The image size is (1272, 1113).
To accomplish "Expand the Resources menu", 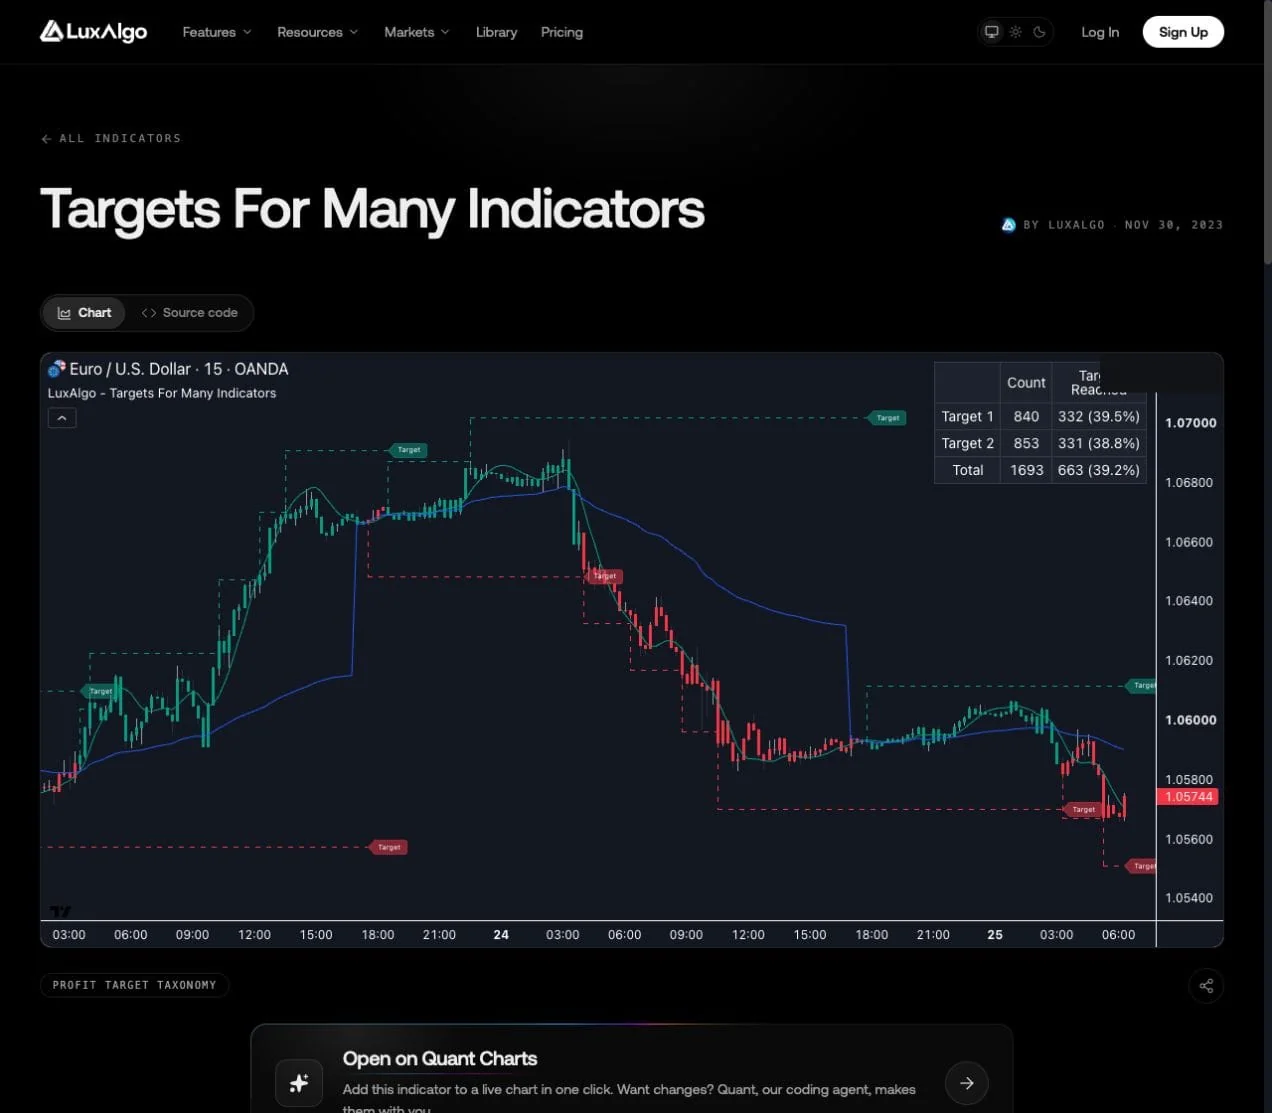I will point(317,32).
